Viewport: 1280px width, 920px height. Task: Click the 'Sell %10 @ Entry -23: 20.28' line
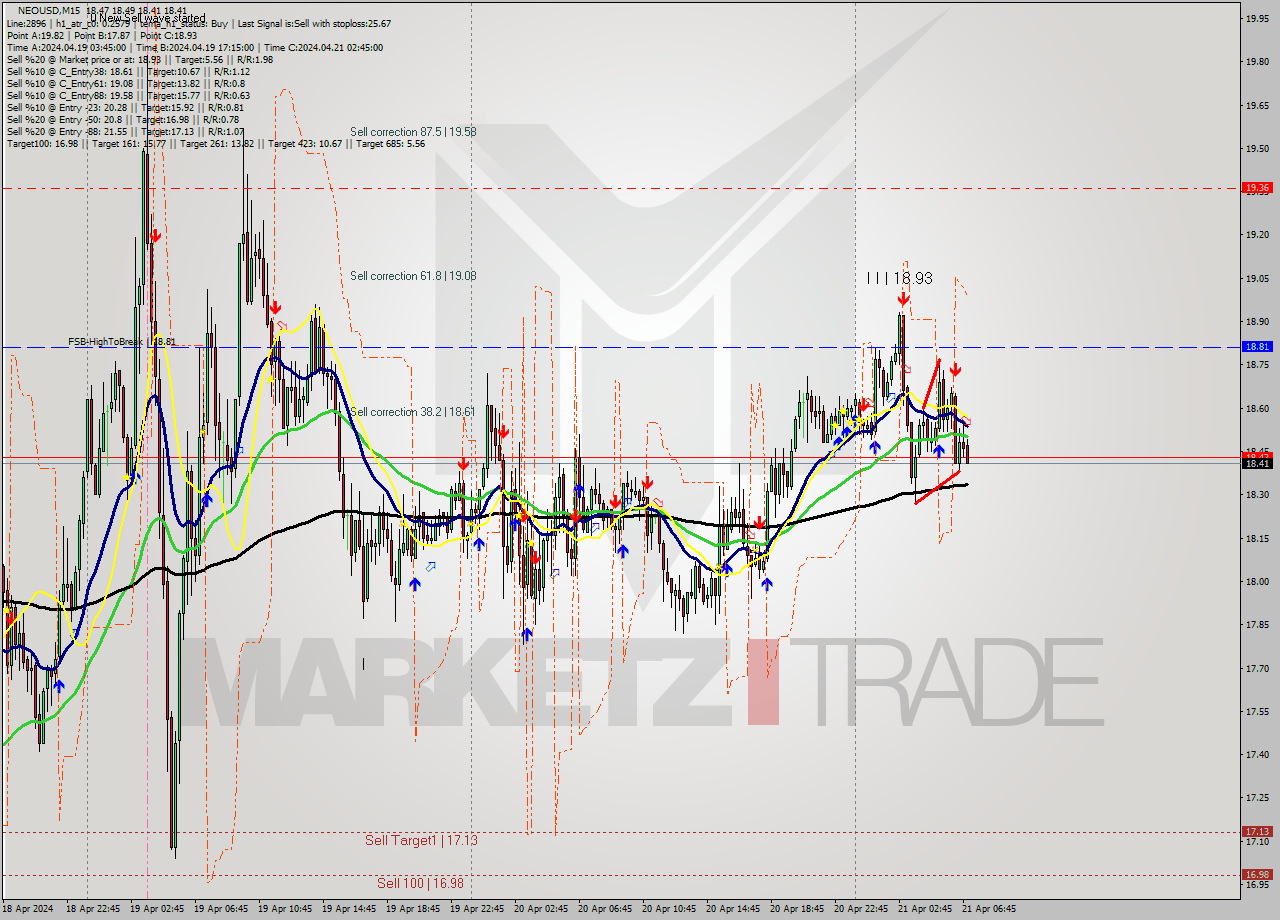click(x=125, y=107)
